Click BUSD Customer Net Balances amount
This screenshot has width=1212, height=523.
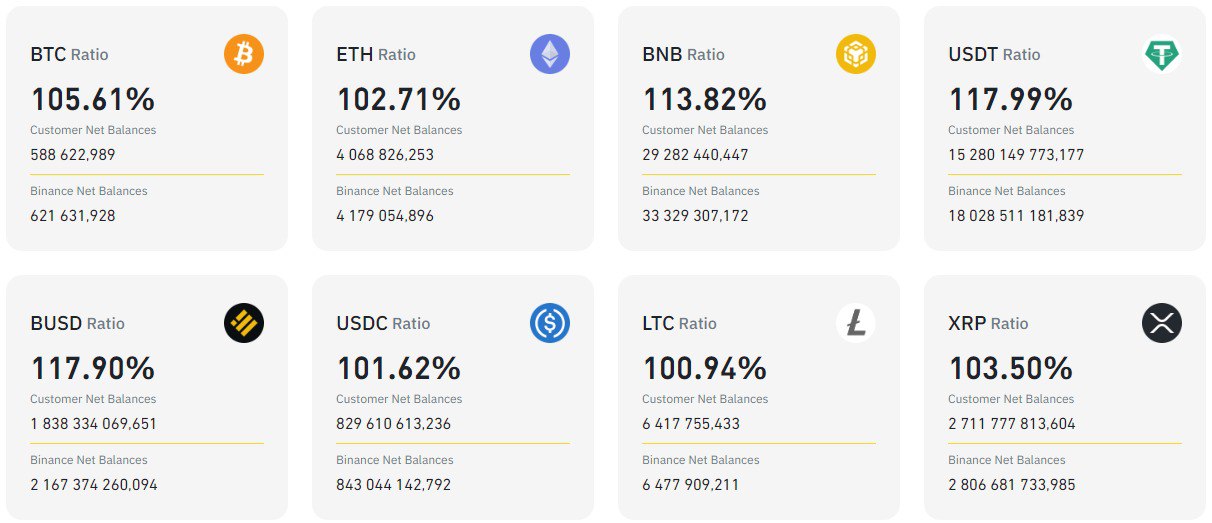94,424
